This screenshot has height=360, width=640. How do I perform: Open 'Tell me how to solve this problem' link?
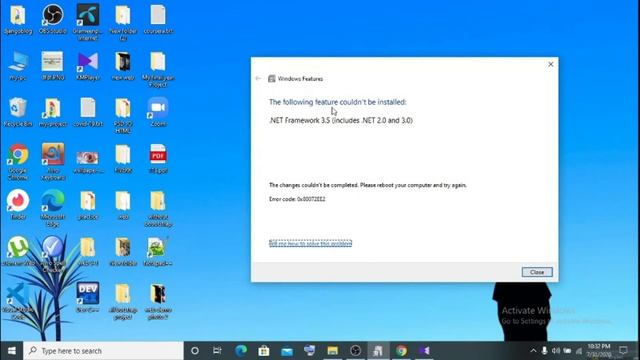310,243
